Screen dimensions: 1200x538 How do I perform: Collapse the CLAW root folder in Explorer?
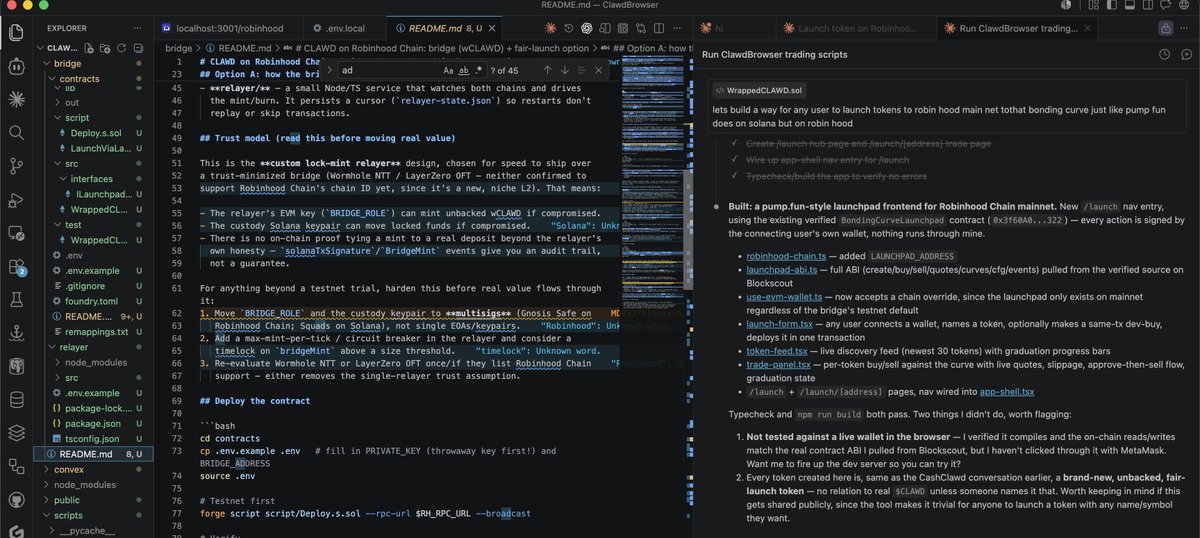point(41,48)
